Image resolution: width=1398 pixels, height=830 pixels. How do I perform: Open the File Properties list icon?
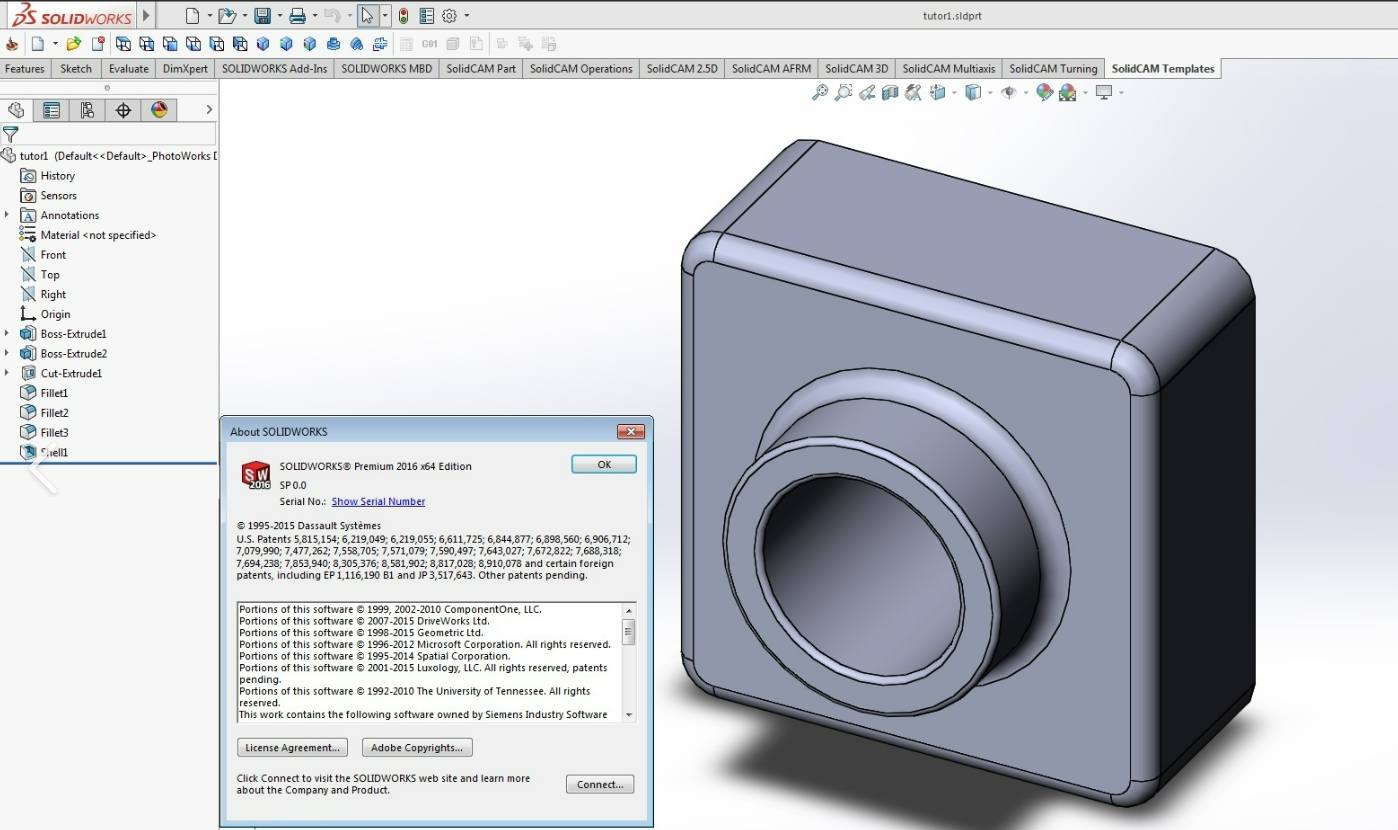pos(427,16)
